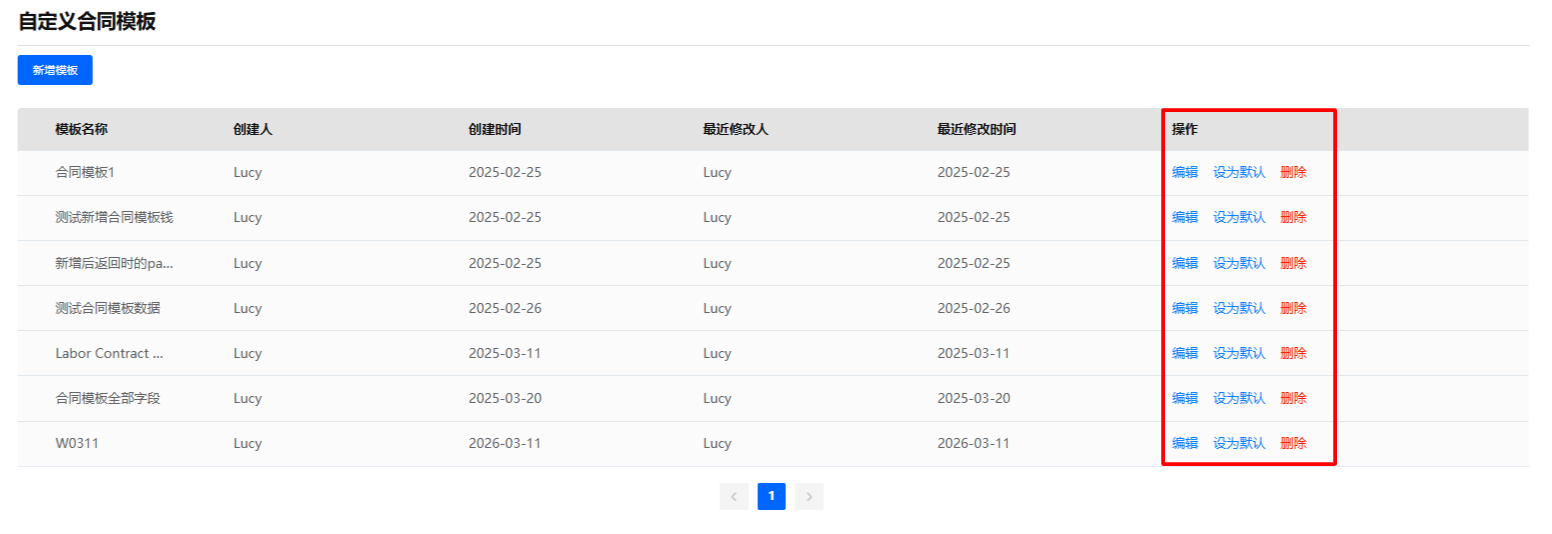Delete 测试合同模板数据 template

tap(1293, 308)
